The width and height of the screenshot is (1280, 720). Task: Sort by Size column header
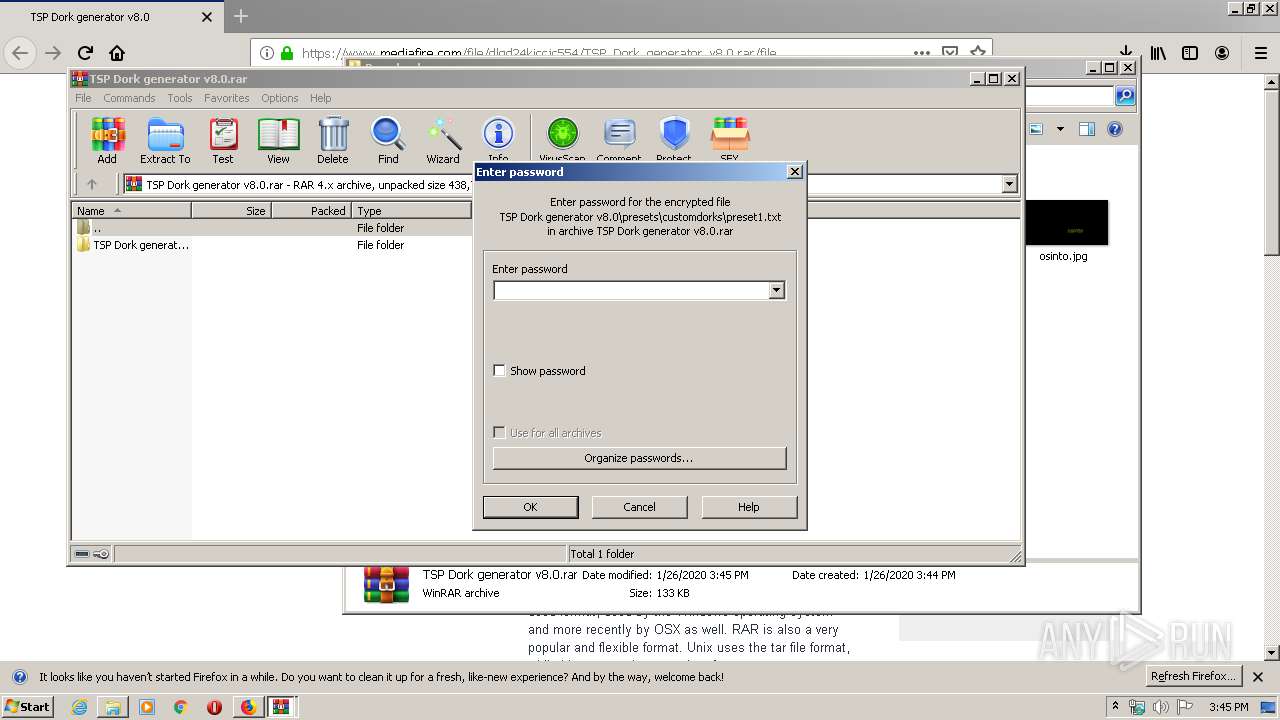[231, 211]
